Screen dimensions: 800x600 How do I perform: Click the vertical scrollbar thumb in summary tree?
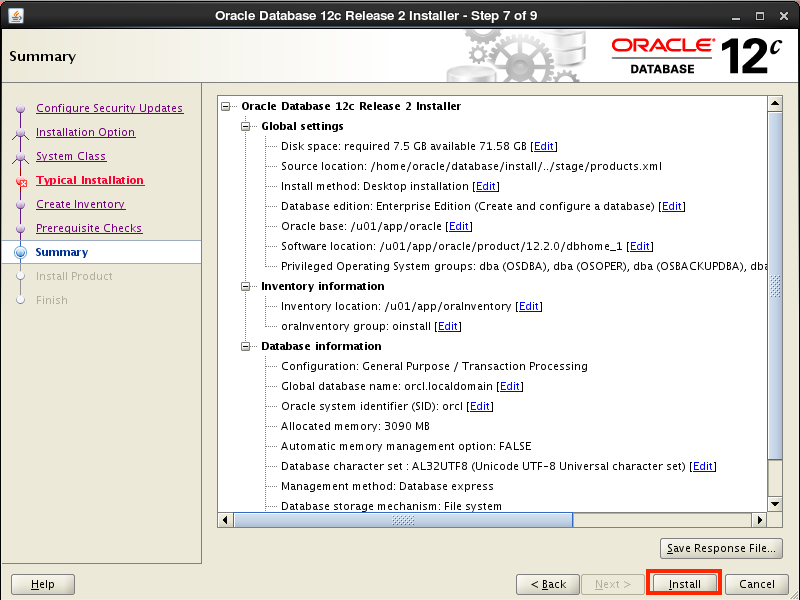775,286
